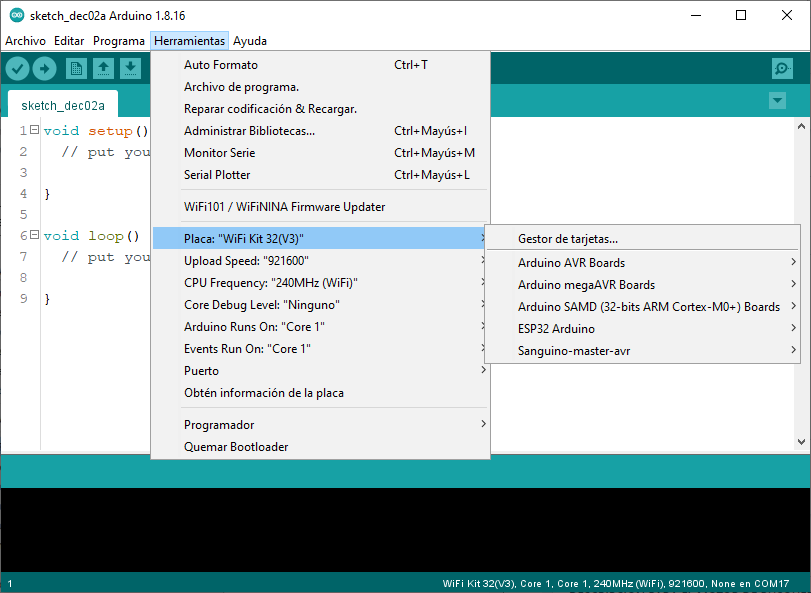Expand Arduino Runs On "Core 1" submenu
Viewport: 811px width, 593px height.
tap(321, 327)
